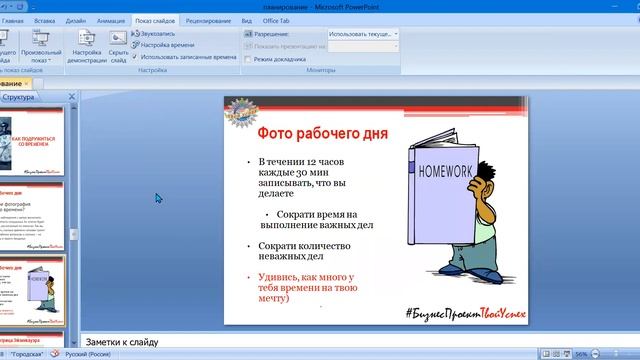Click the #БизнесПроектТвойУспех hashtag text
The height and width of the screenshot is (360, 640).
click(x=466, y=313)
